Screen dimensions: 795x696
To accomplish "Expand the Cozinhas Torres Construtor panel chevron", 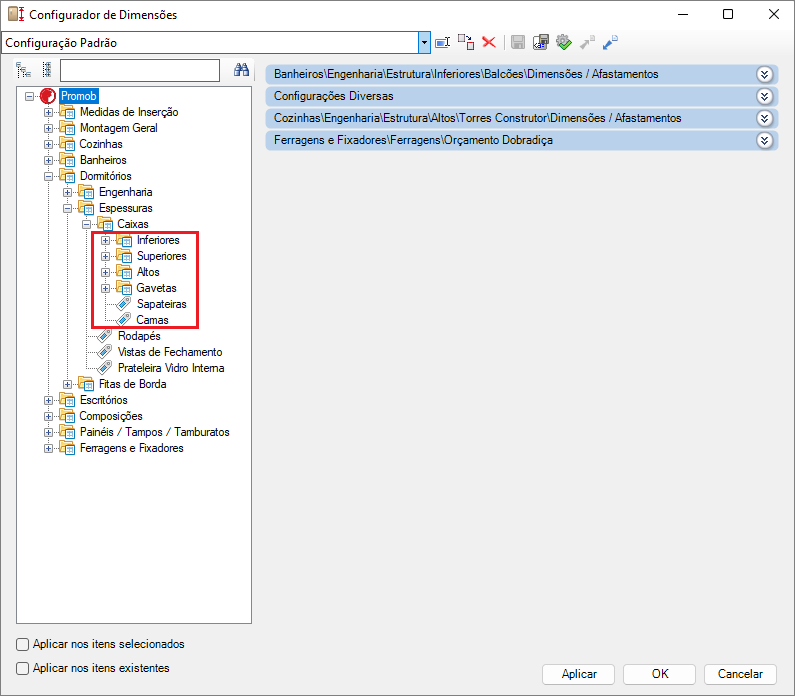I will (765, 119).
